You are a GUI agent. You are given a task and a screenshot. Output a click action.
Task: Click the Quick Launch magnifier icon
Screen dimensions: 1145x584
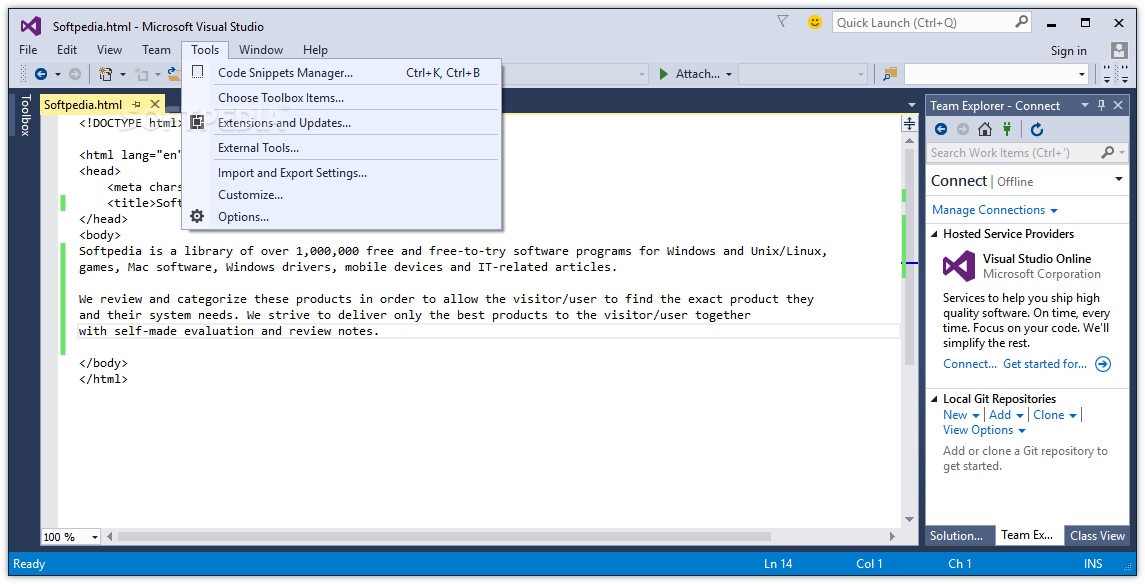(x=1022, y=22)
